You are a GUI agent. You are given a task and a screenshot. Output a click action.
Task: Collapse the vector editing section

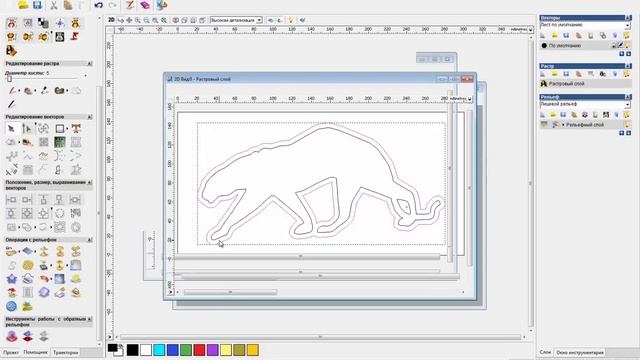click(89, 117)
